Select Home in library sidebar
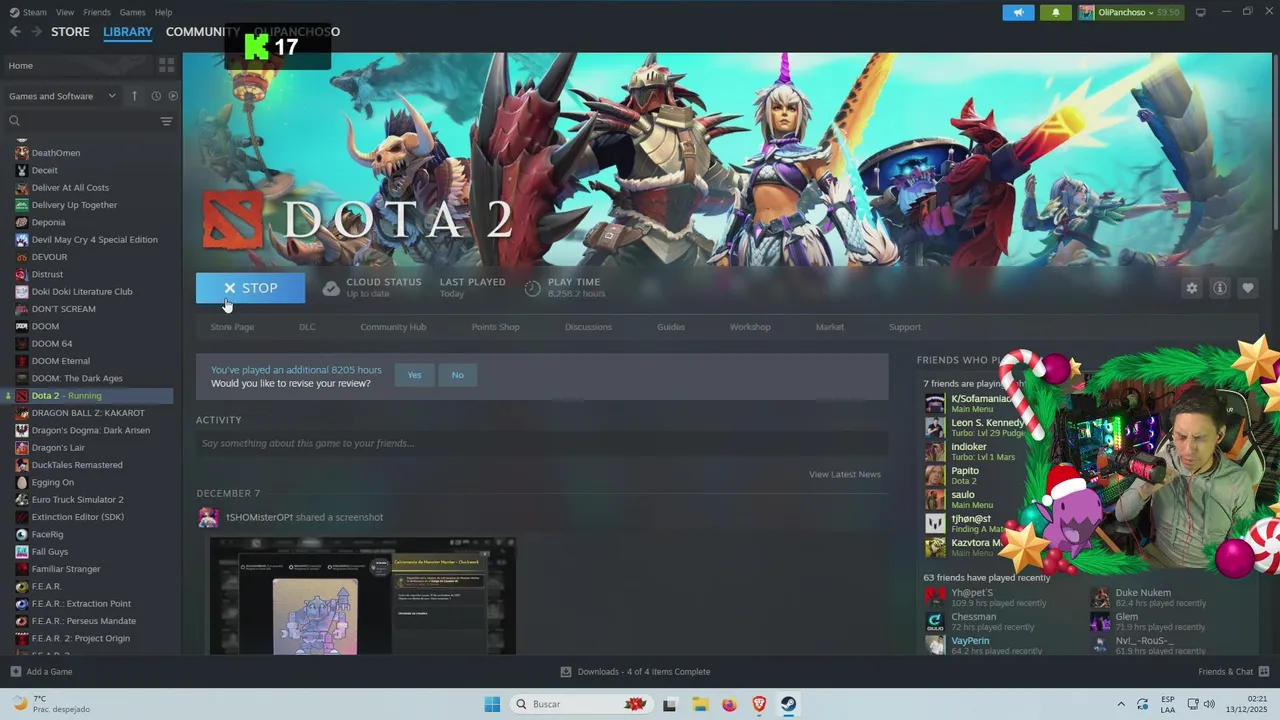This screenshot has width=1280, height=720. pos(78,65)
